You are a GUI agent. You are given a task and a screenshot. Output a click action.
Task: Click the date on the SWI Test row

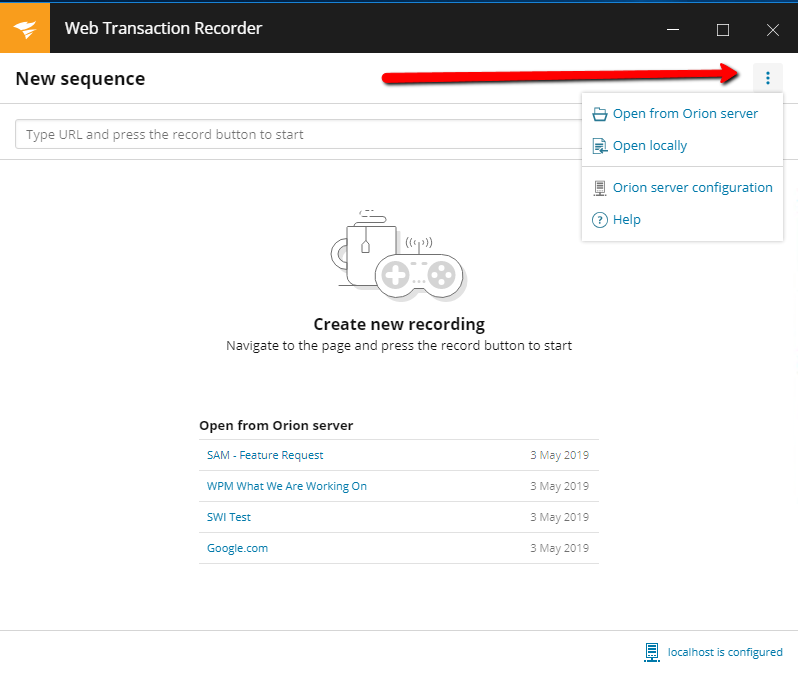(x=559, y=517)
